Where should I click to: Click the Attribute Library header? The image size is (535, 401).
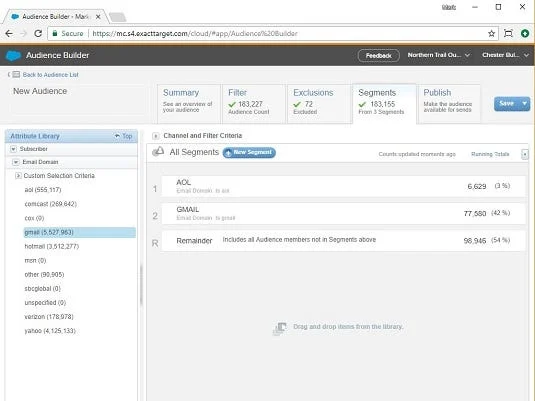pos(71,136)
